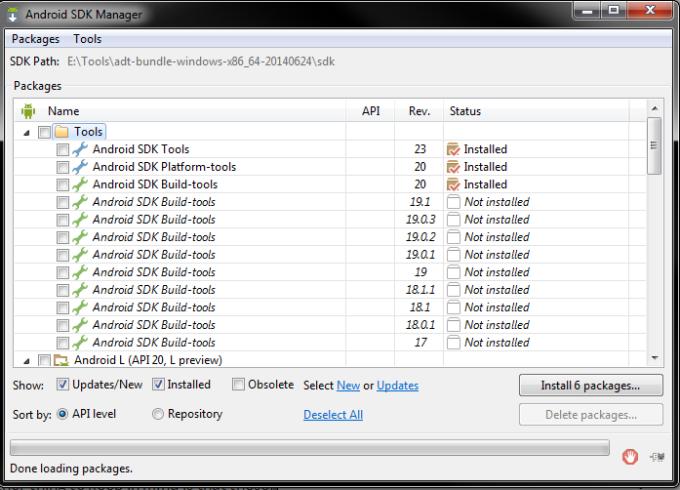Check Build-tools rev 19 checkbox
The image size is (680, 490).
pyautogui.click(x=62, y=272)
